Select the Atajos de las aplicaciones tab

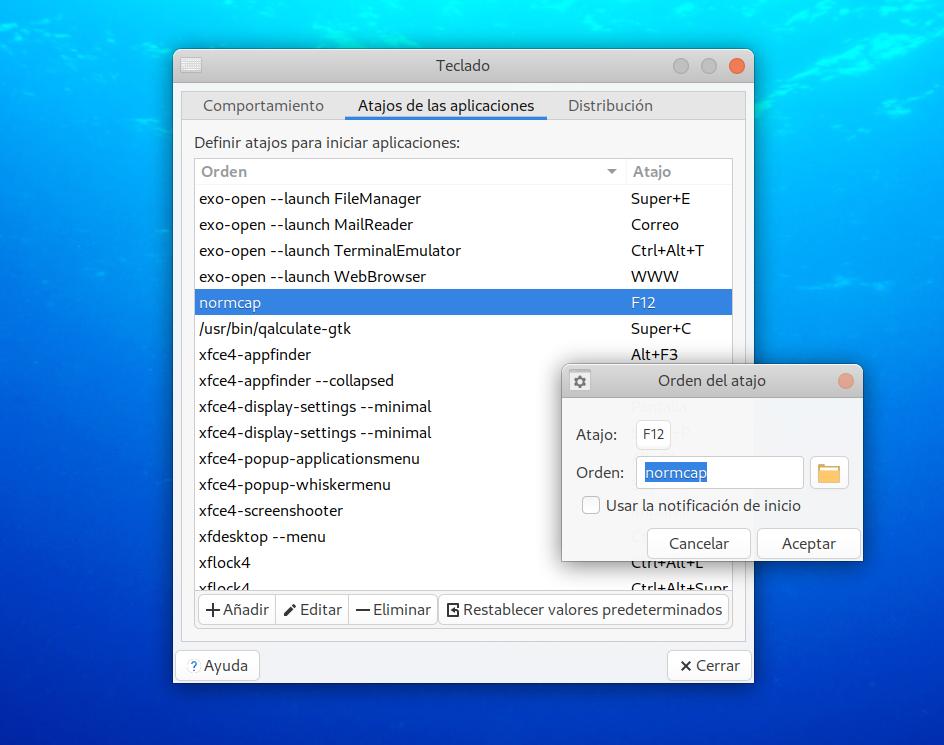point(446,106)
